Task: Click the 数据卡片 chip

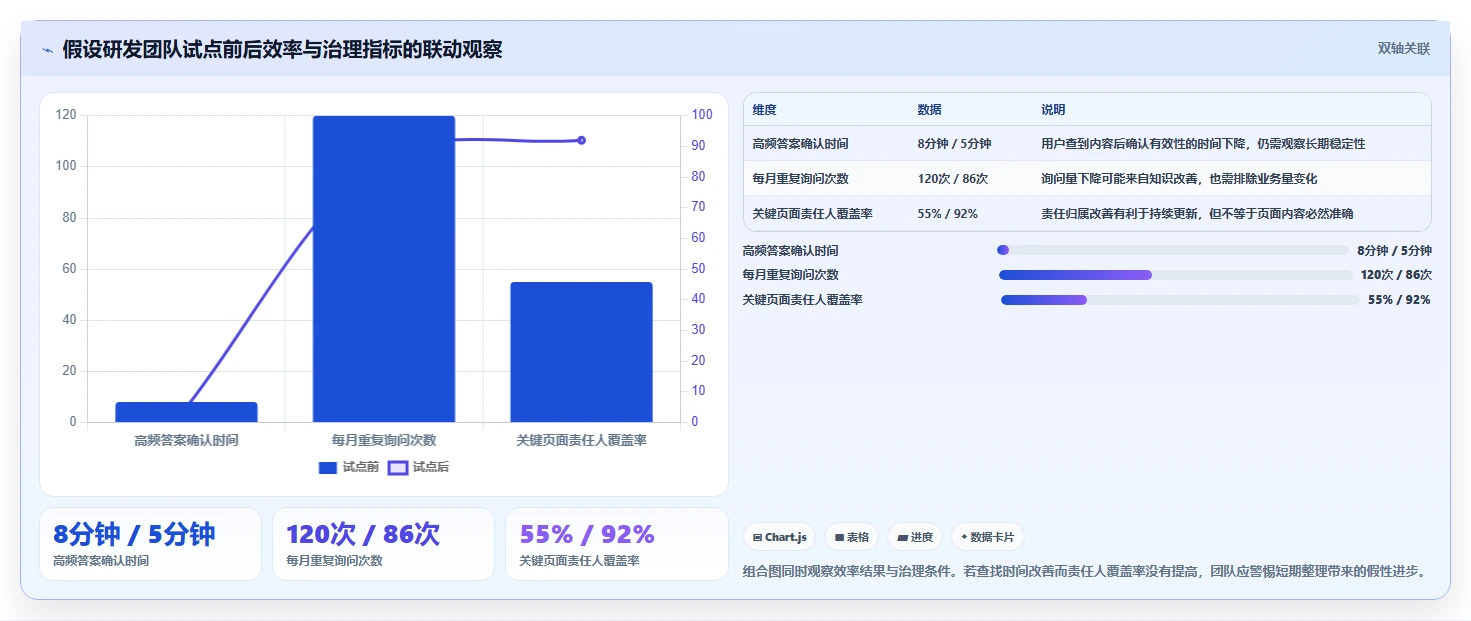Action: click(987, 537)
